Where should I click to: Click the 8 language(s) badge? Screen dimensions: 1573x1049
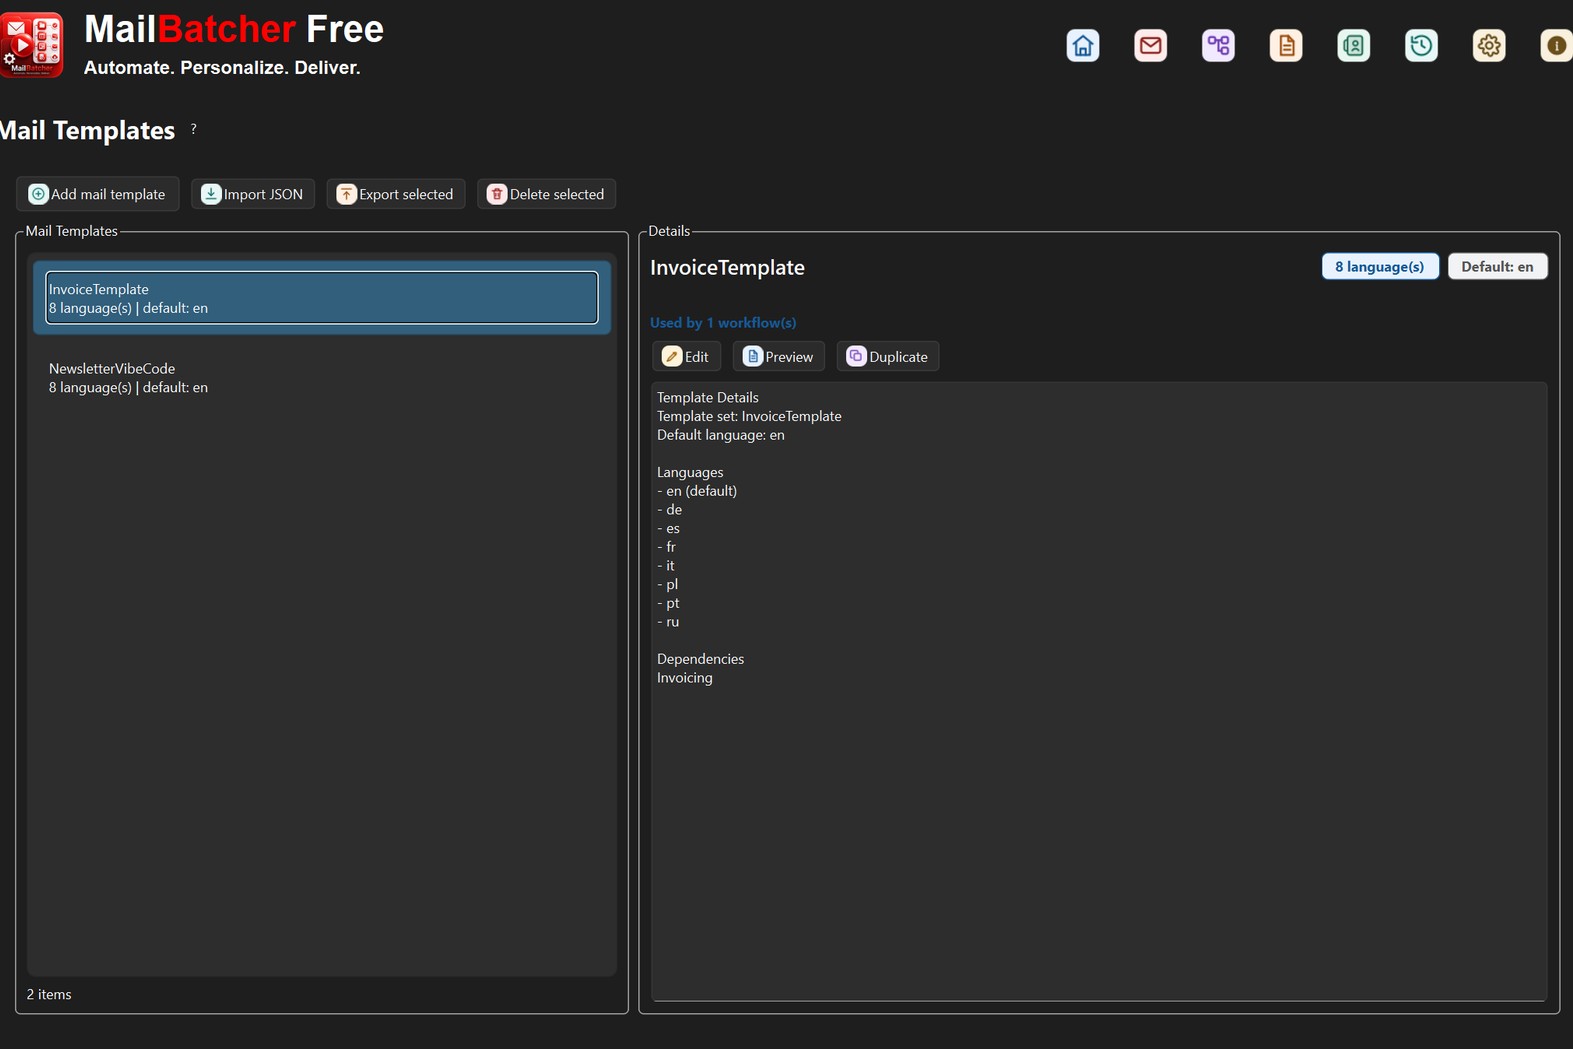point(1380,267)
